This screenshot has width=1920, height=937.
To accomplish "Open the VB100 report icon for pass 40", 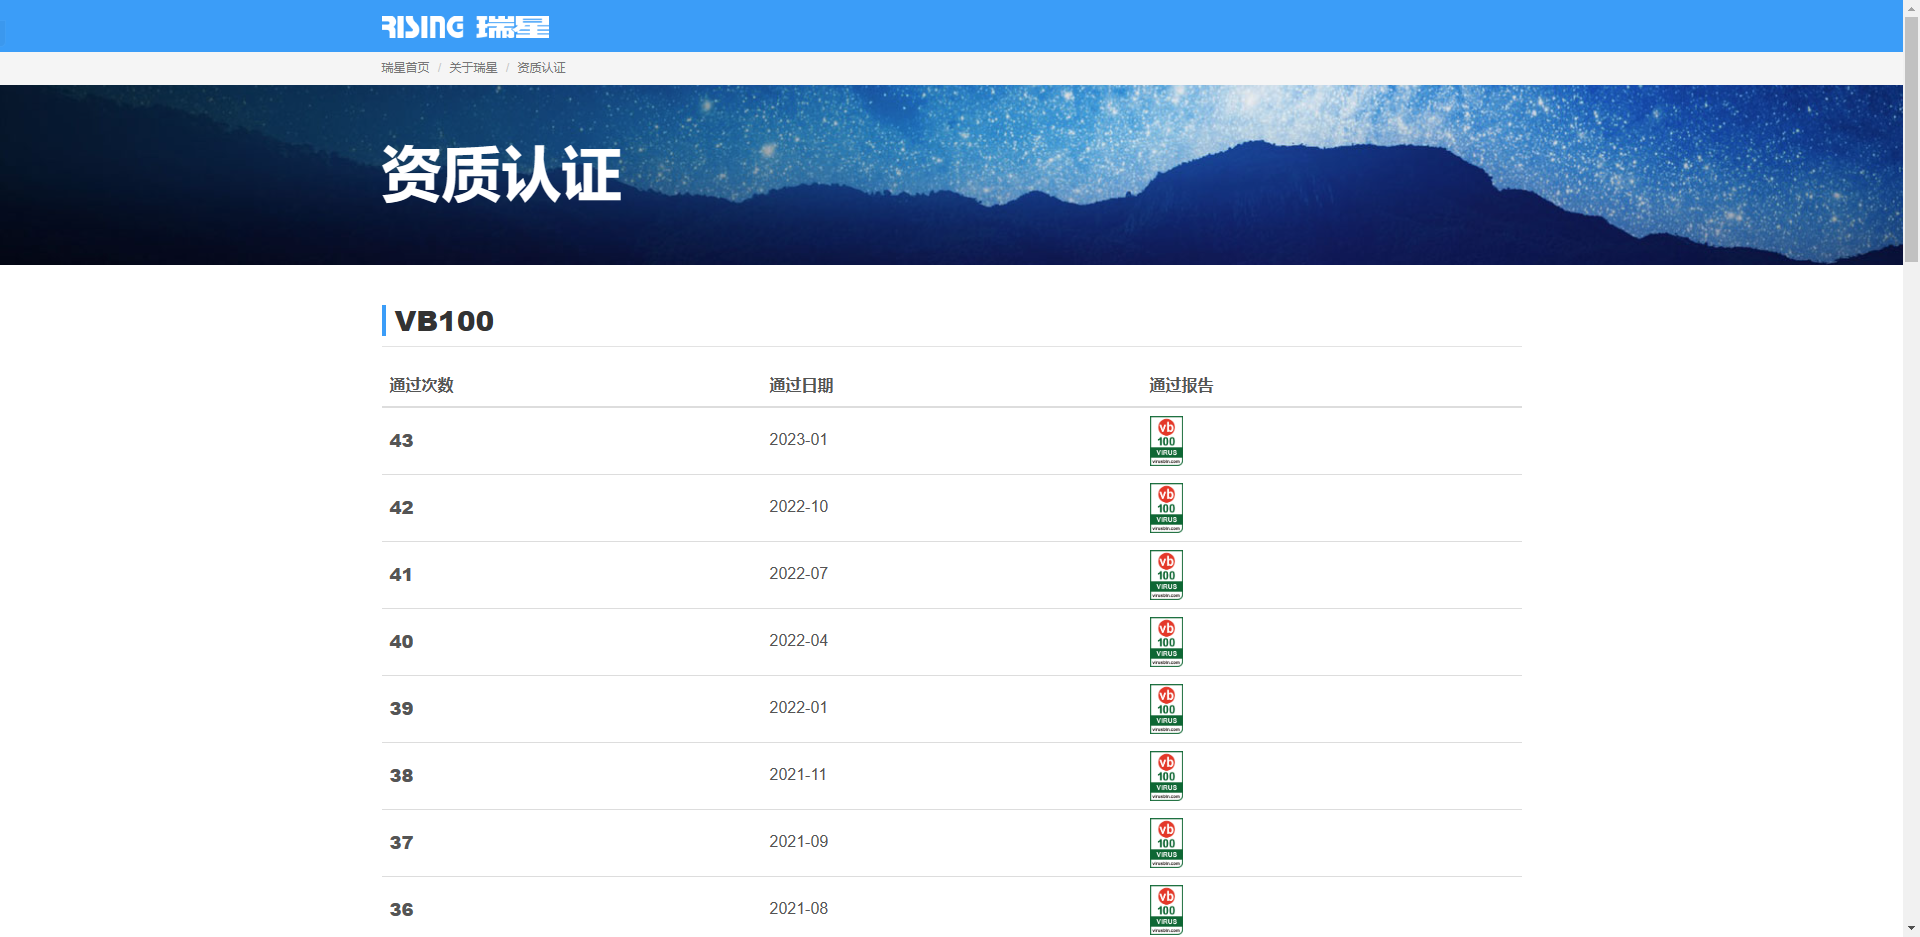I will [1166, 642].
